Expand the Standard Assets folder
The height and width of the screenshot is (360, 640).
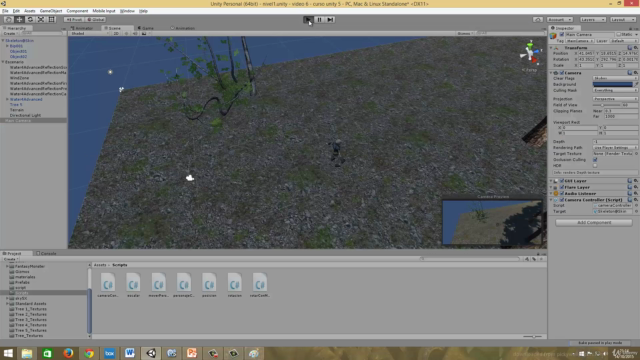pyautogui.click(x=7, y=304)
